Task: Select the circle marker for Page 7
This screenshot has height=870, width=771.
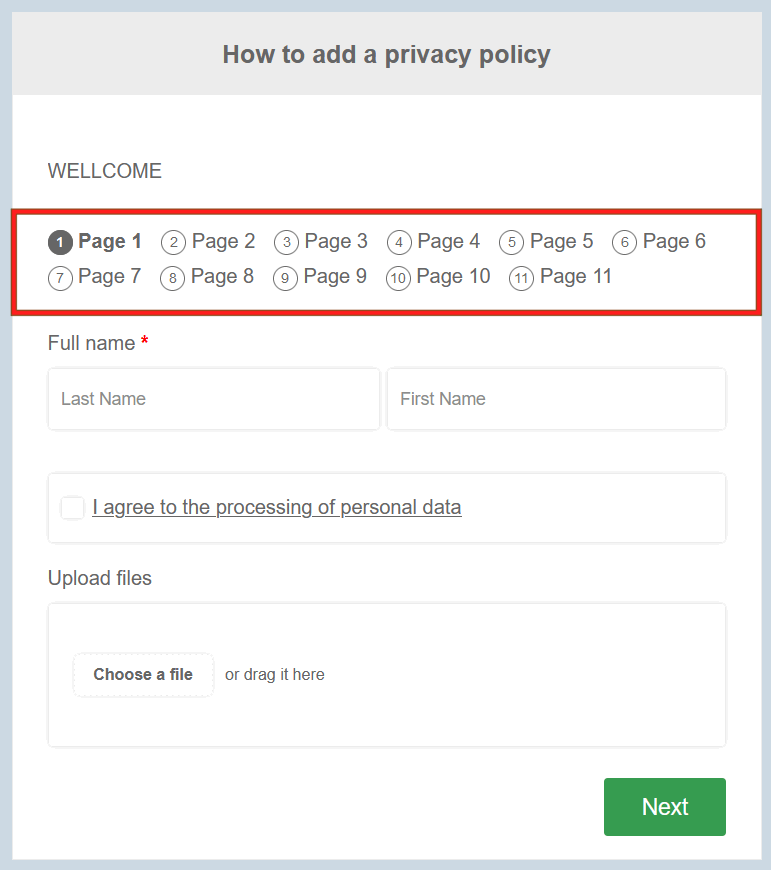Action: pos(59,277)
